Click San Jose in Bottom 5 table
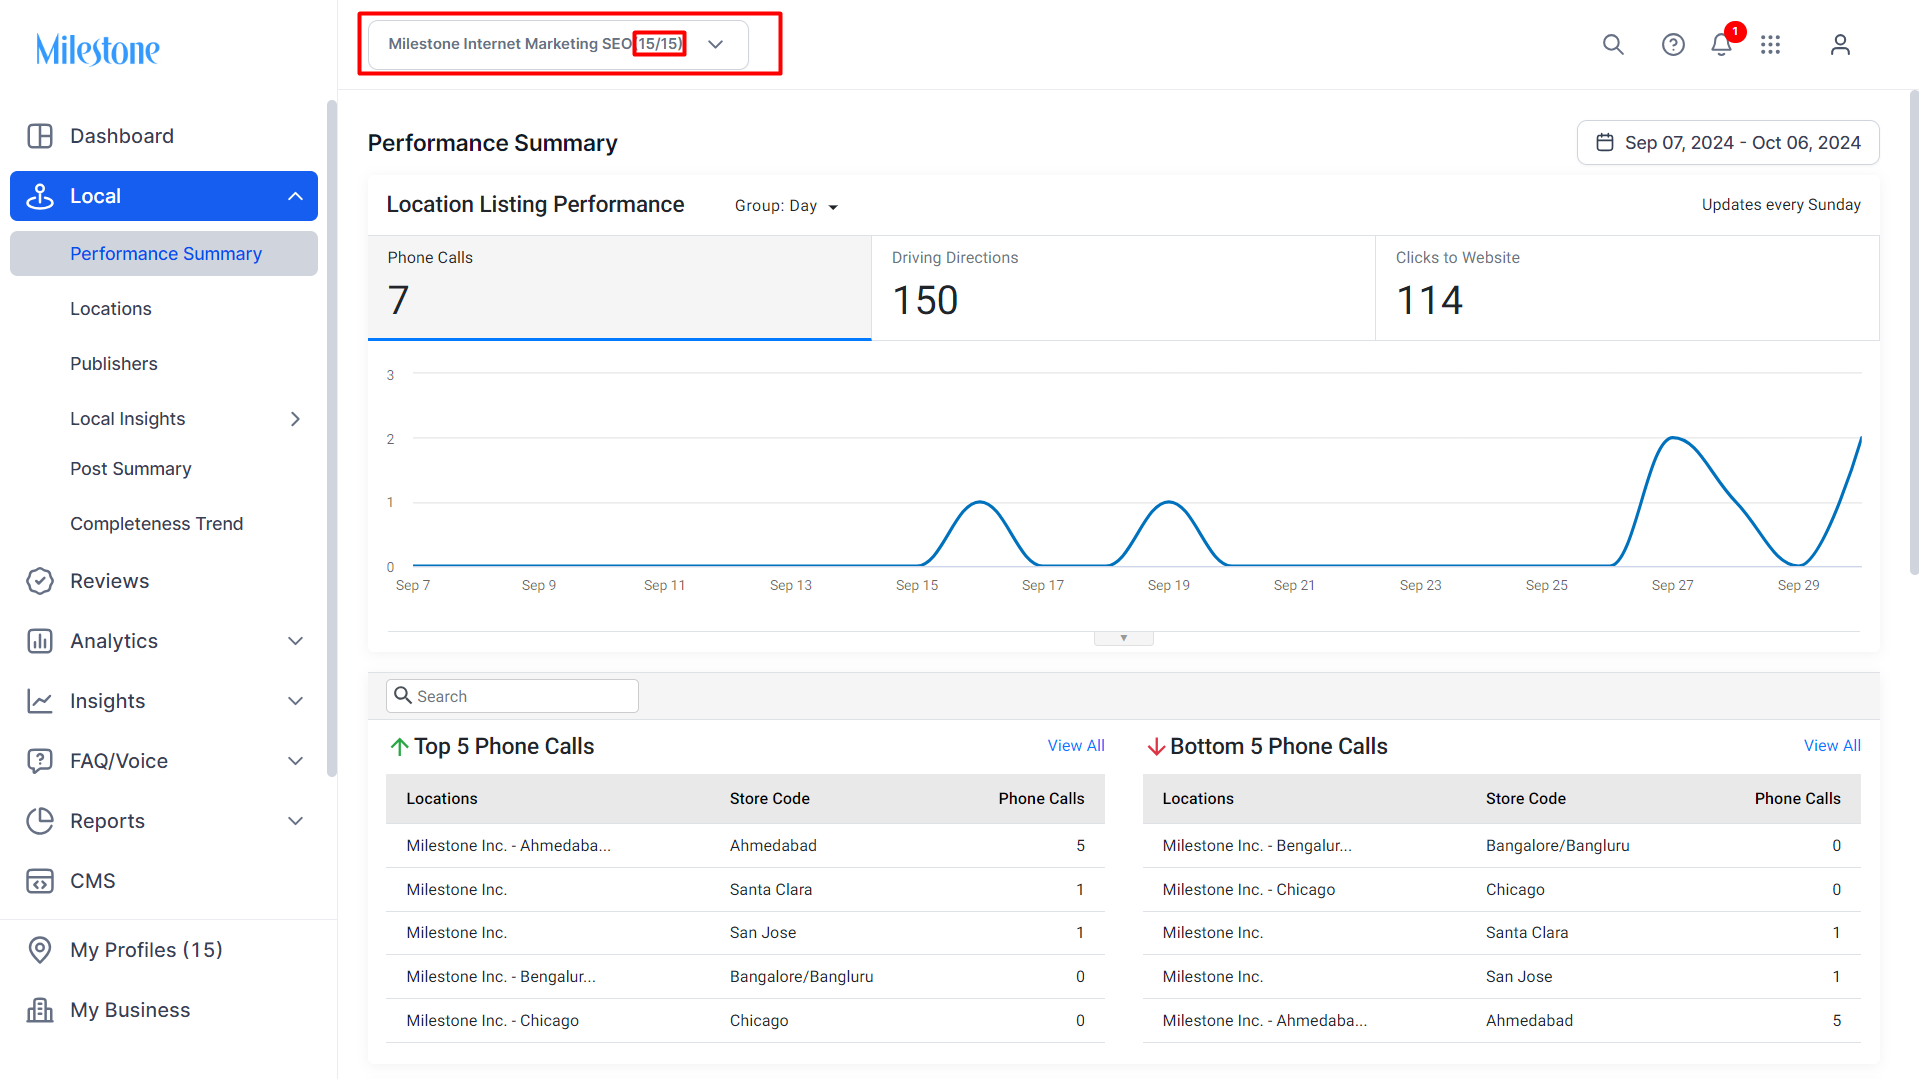This screenshot has height=1079, width=1919. (x=1519, y=977)
